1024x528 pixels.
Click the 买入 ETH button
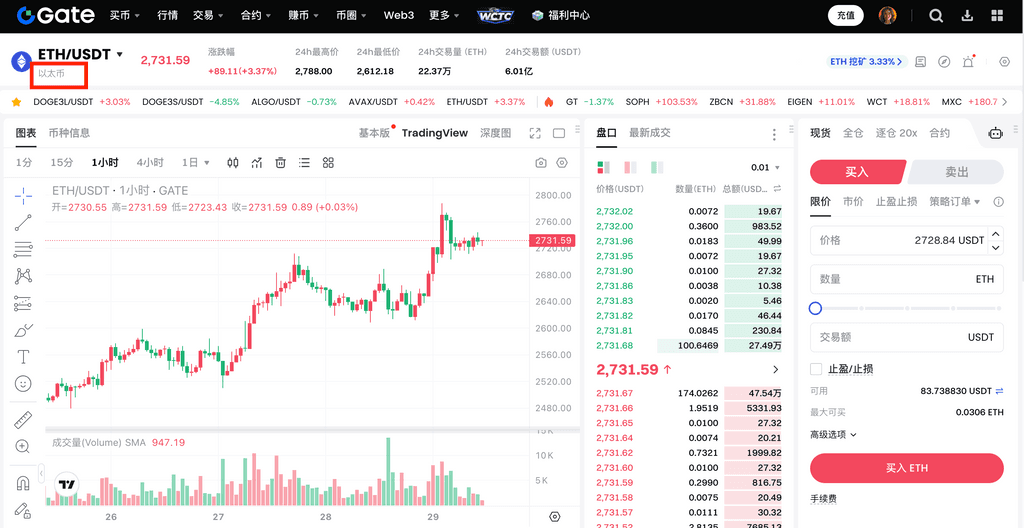906,468
